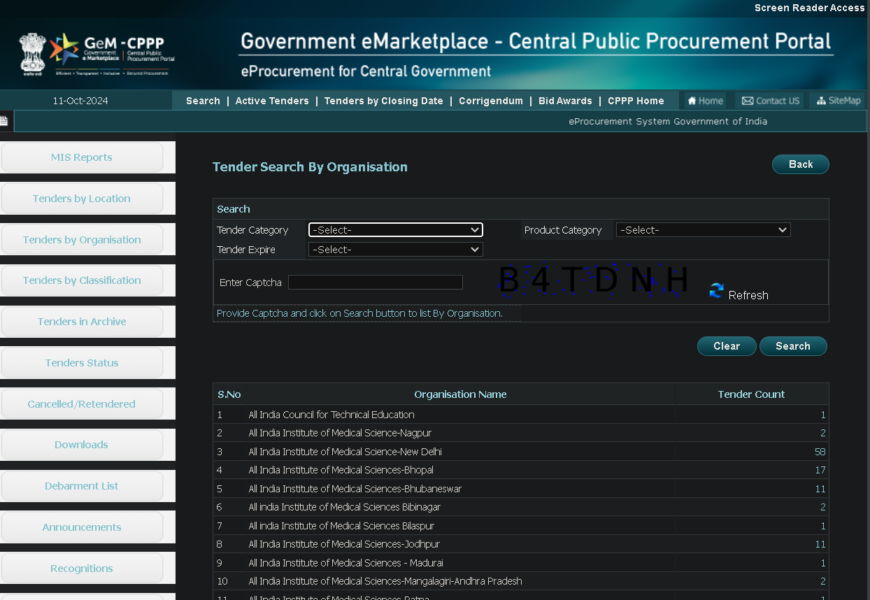Open Tenders by Location in sidebar

[x=82, y=199]
